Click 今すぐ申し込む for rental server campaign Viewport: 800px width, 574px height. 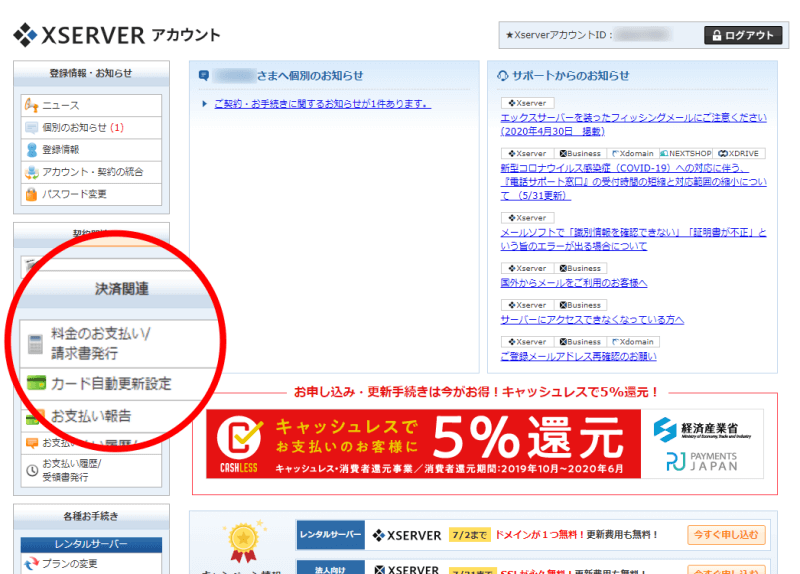tap(726, 535)
